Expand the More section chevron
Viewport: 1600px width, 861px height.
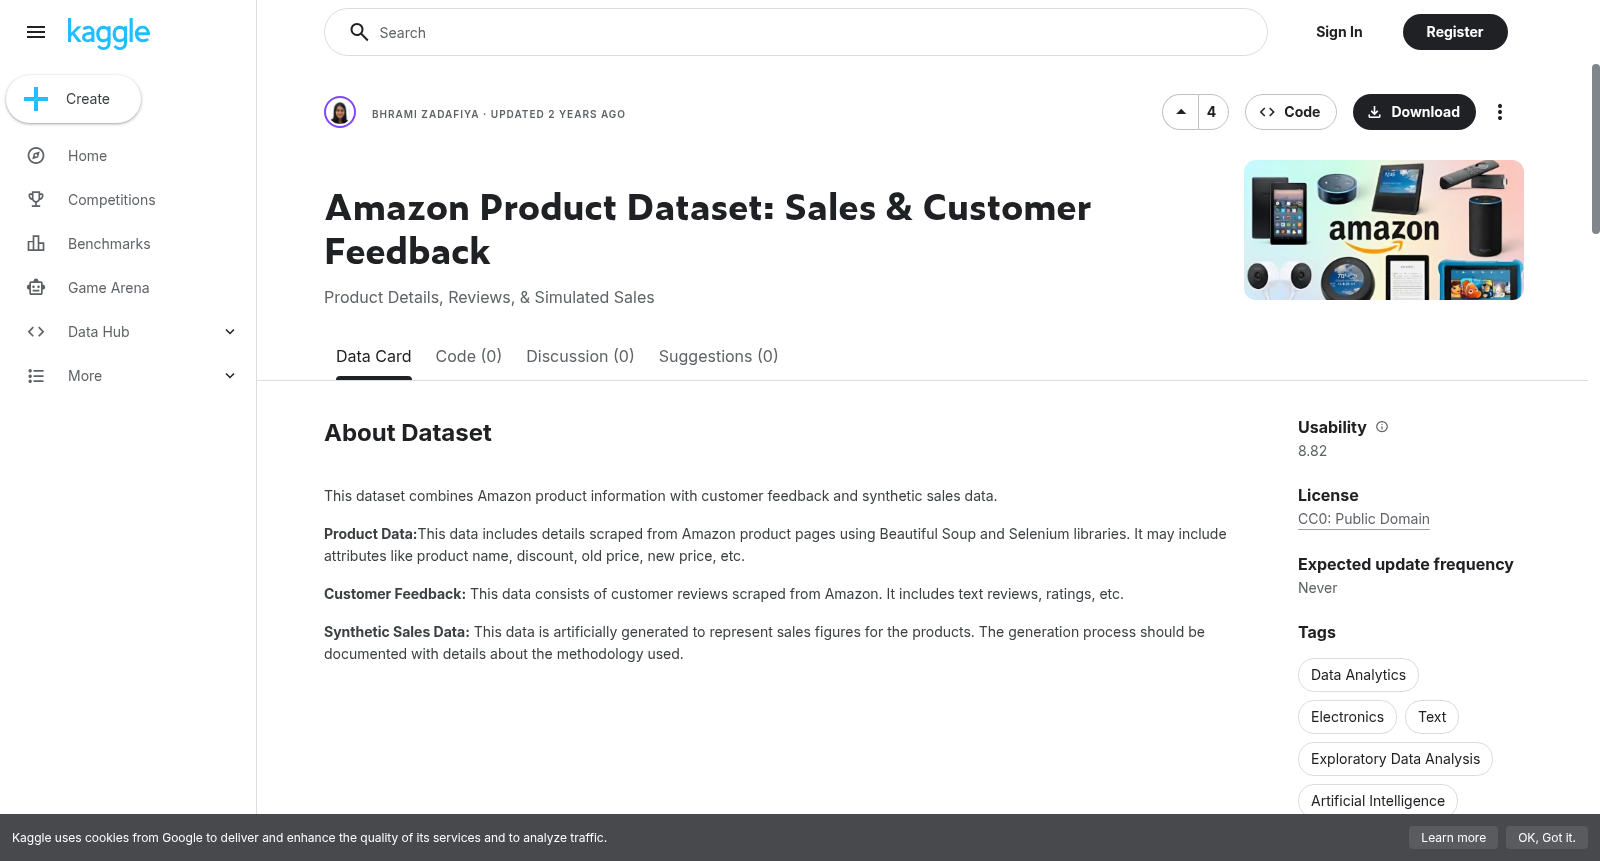(x=230, y=376)
